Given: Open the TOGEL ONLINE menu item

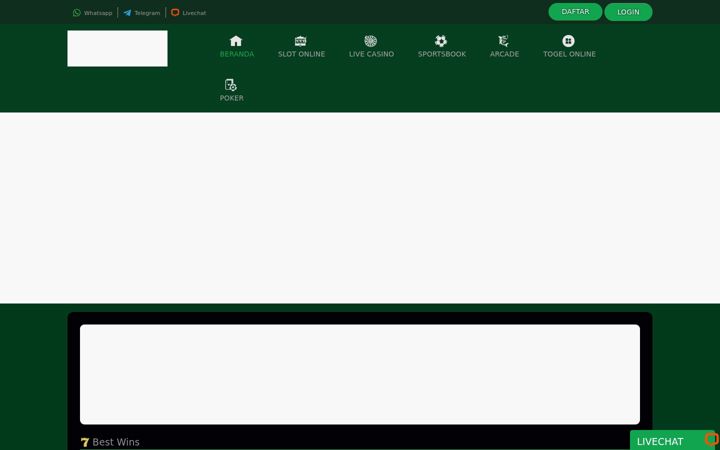Looking at the screenshot, I should 569,47.
